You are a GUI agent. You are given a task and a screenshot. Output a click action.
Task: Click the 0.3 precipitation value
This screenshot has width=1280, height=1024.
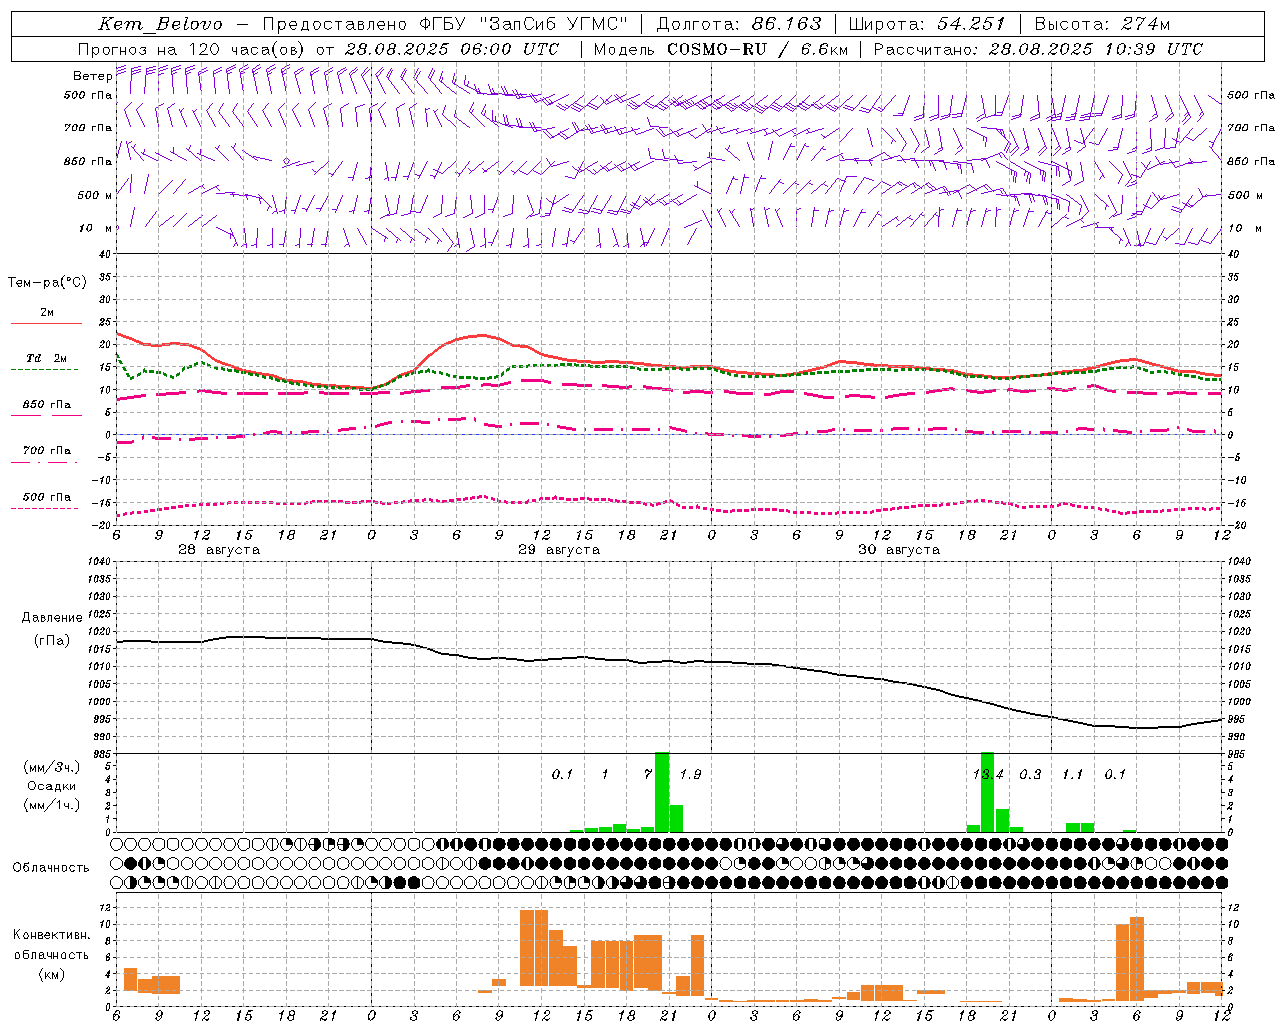pyautogui.click(x=1030, y=775)
